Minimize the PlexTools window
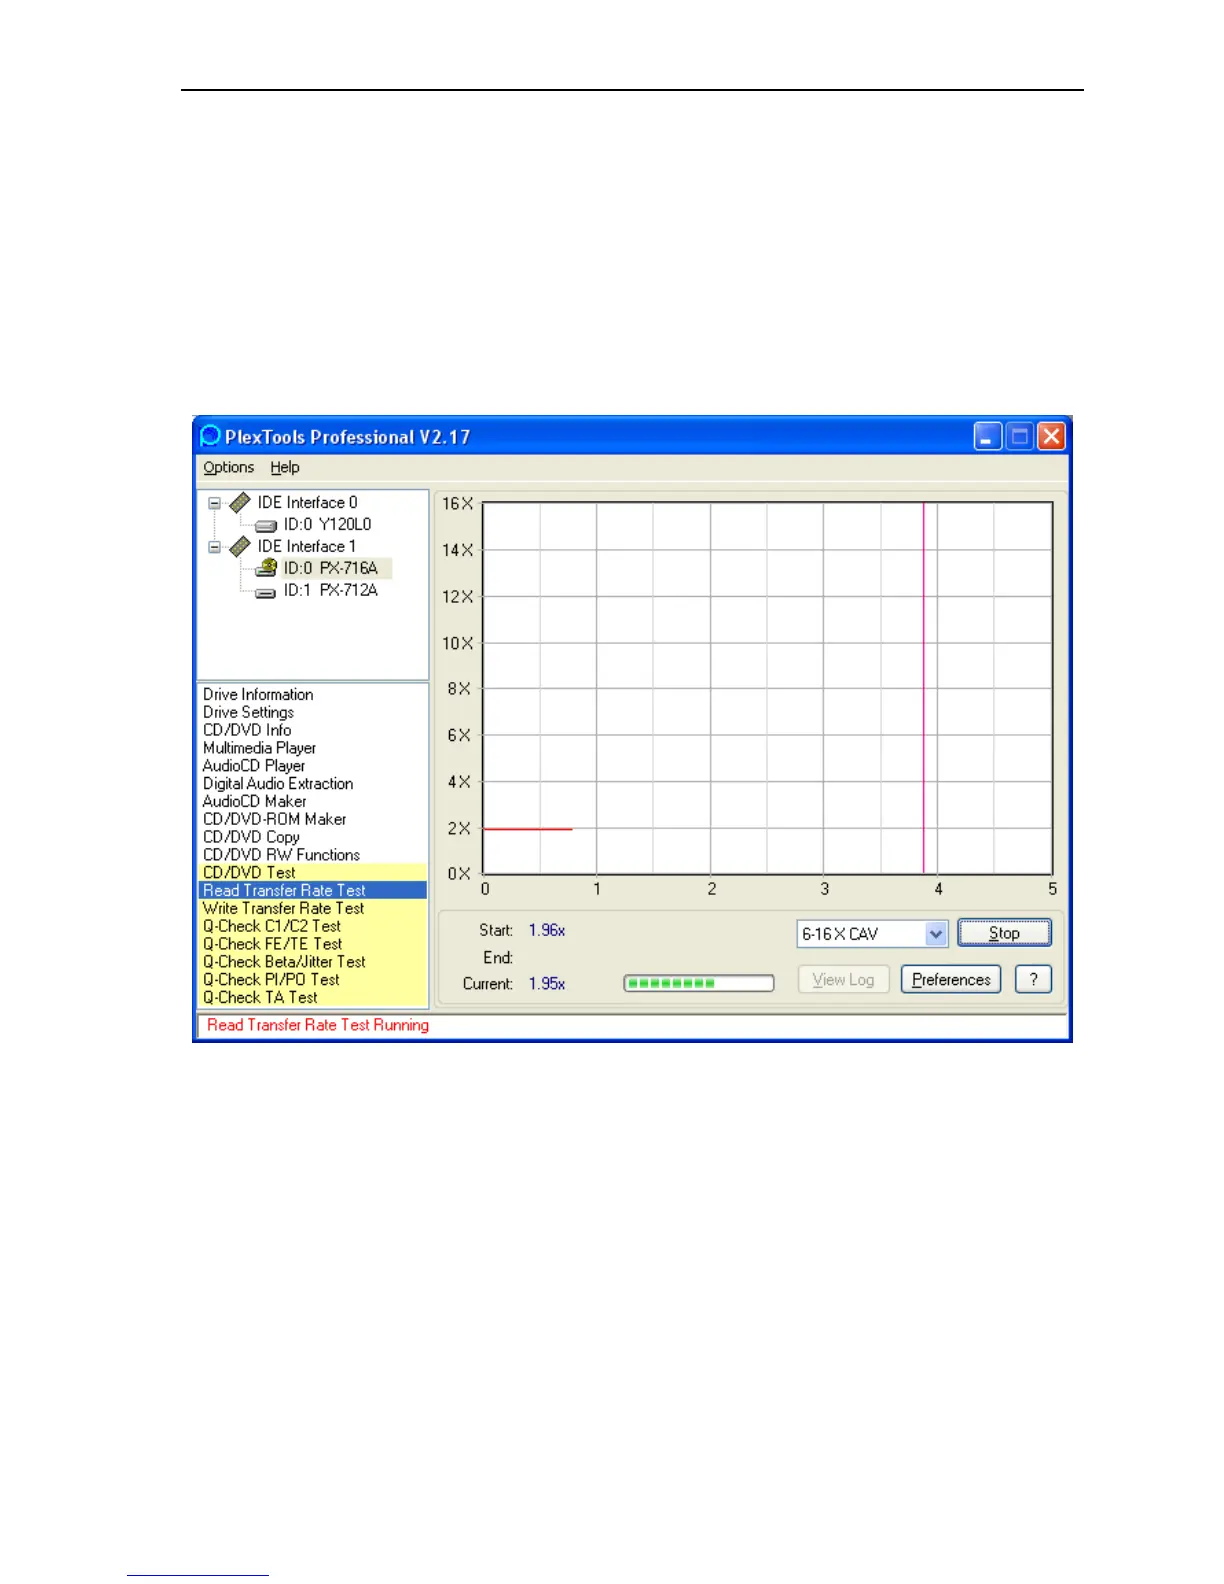 click(988, 436)
